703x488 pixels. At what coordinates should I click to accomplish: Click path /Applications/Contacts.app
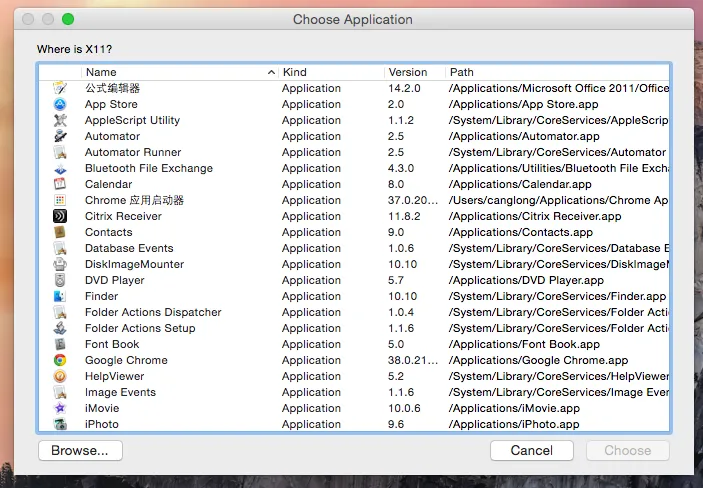click(521, 232)
